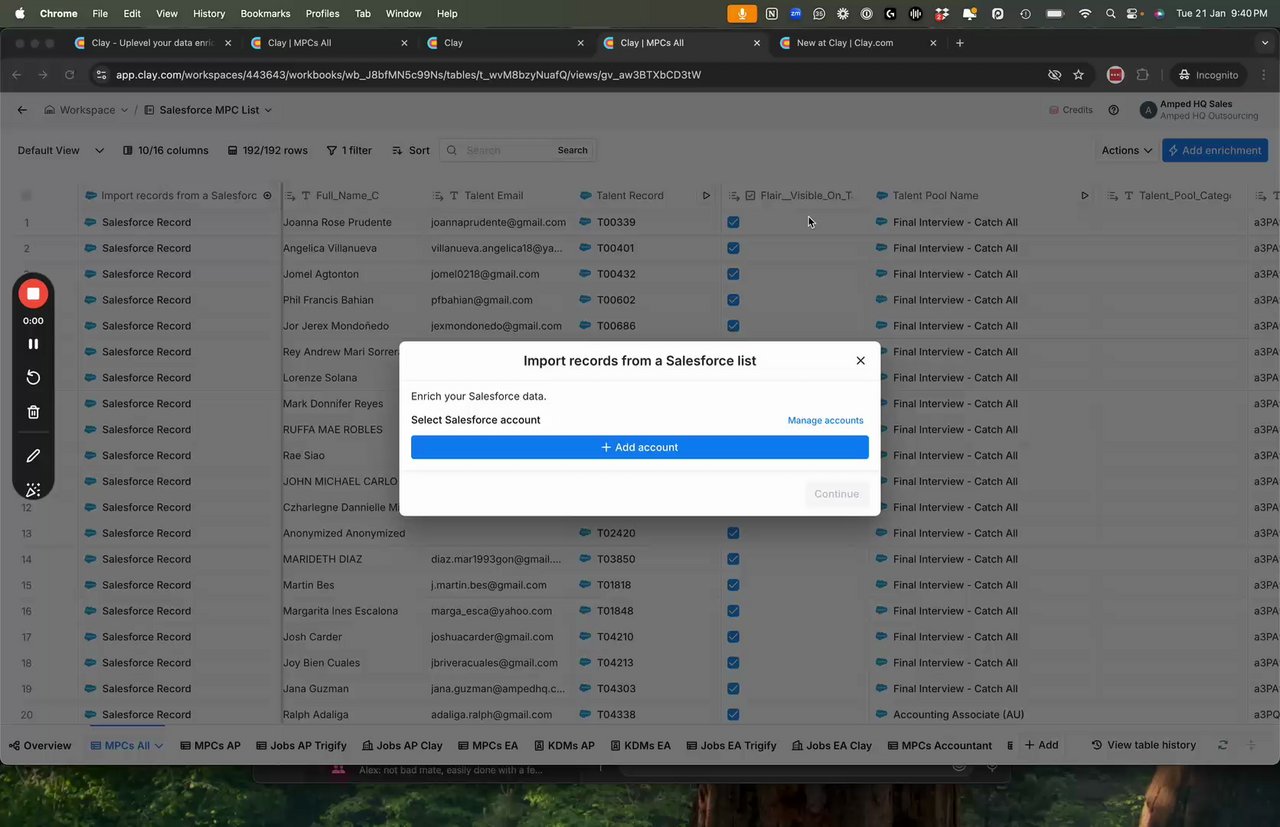Open macOS Spotlight search icon
Image resolution: width=1280 pixels, height=827 pixels.
pyautogui.click(x=1111, y=13)
